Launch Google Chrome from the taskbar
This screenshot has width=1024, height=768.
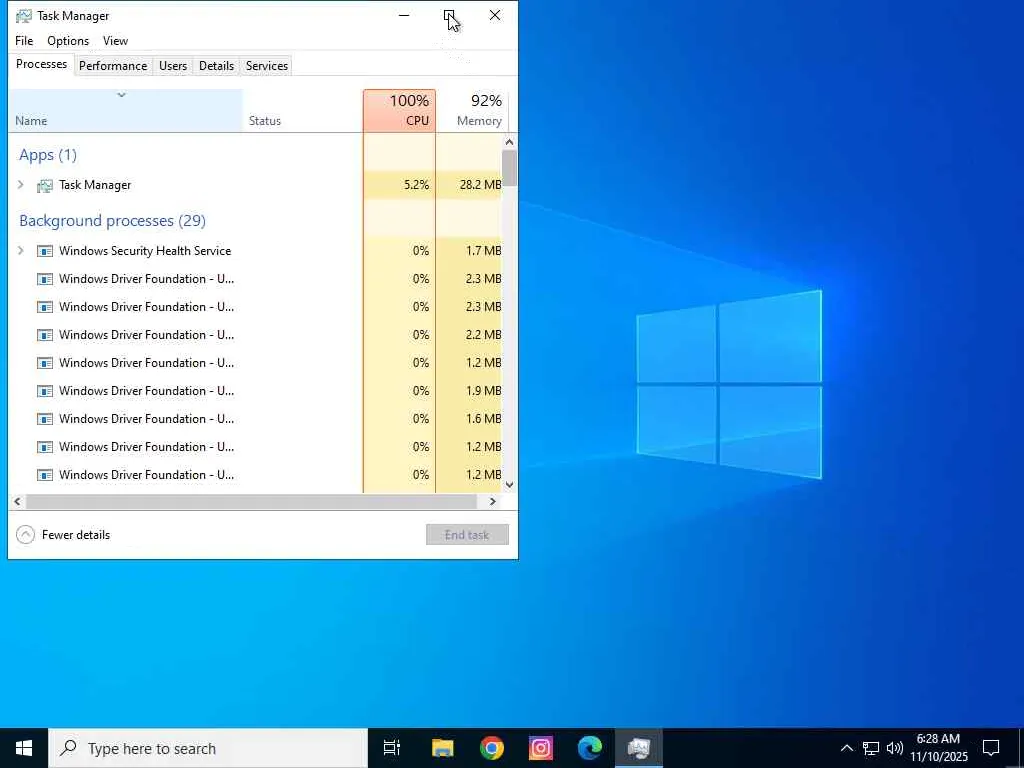[x=492, y=748]
